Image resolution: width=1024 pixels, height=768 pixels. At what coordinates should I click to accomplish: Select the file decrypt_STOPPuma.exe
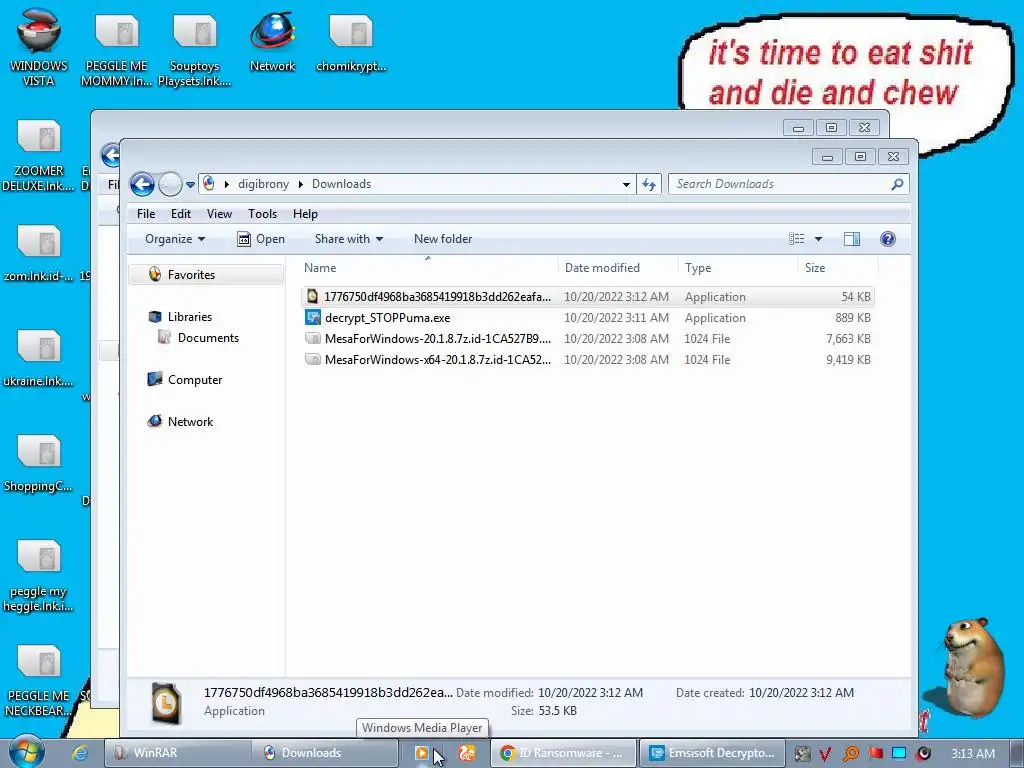(588, 318)
